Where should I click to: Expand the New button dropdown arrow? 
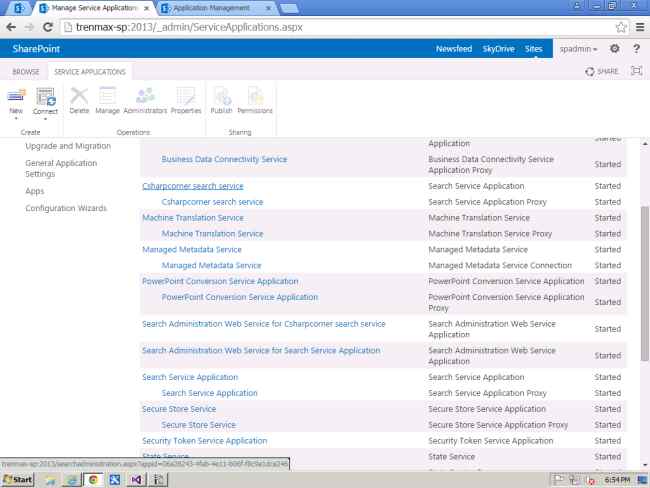tap(16, 119)
